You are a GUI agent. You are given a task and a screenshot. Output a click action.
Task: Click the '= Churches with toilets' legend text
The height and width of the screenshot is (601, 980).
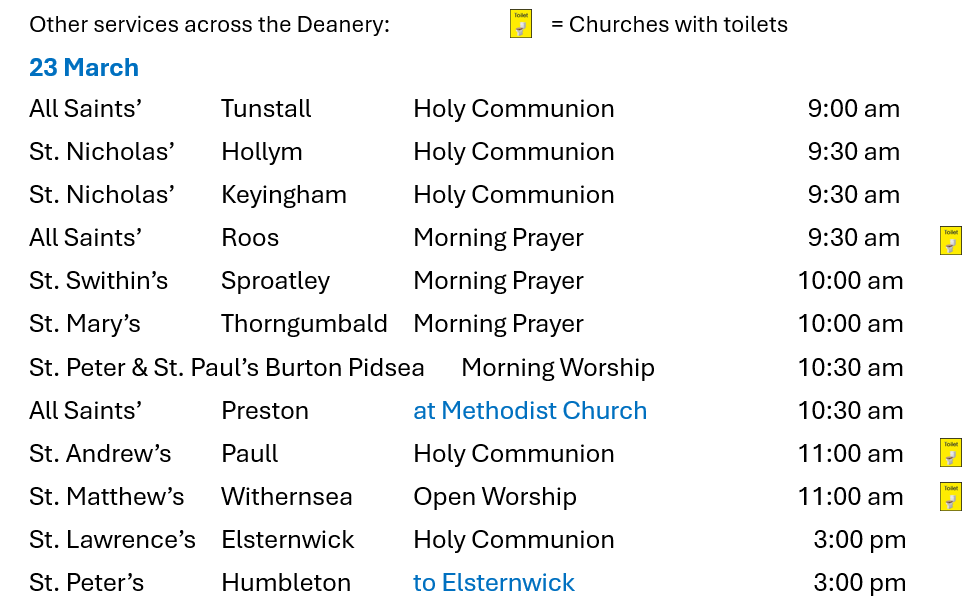tap(669, 24)
